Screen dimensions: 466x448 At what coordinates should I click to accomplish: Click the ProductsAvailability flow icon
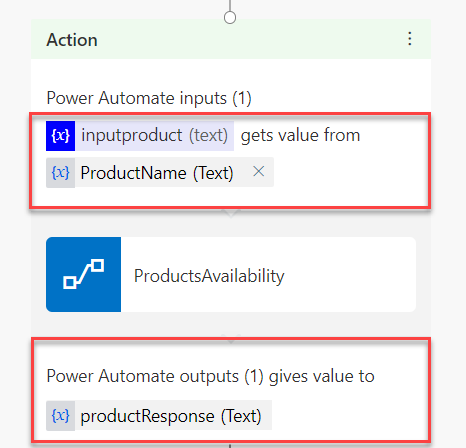click(x=83, y=274)
